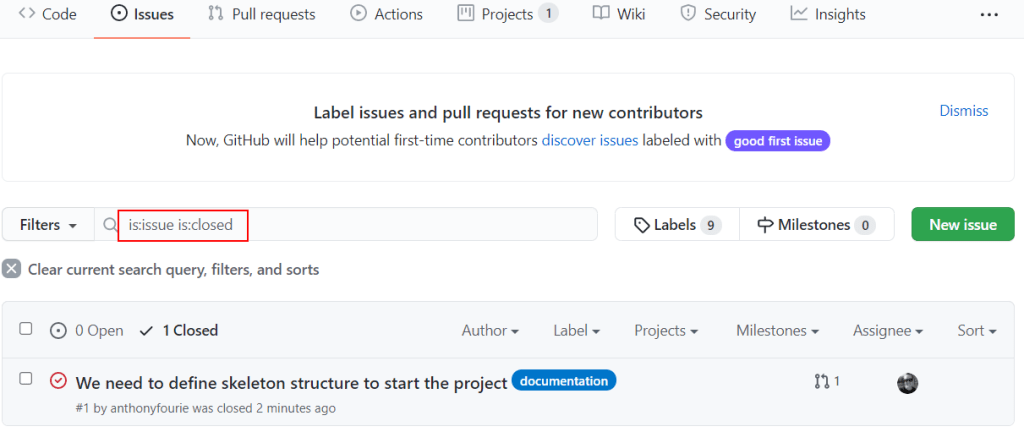
Task: Open the Actions tab
Action: (x=387, y=14)
